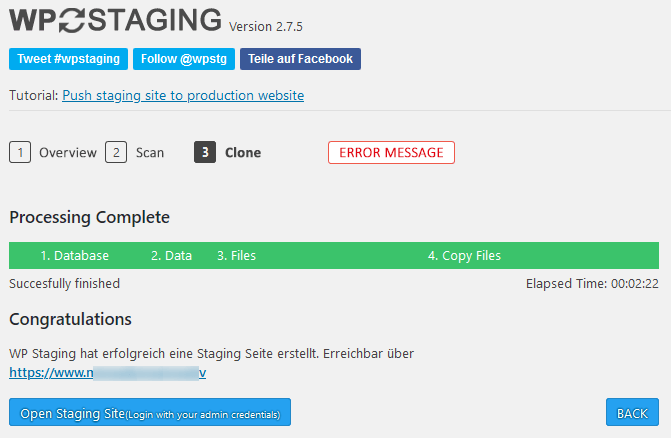Open the Push staging site tutorial link
This screenshot has width=671, height=438.
(x=183, y=95)
